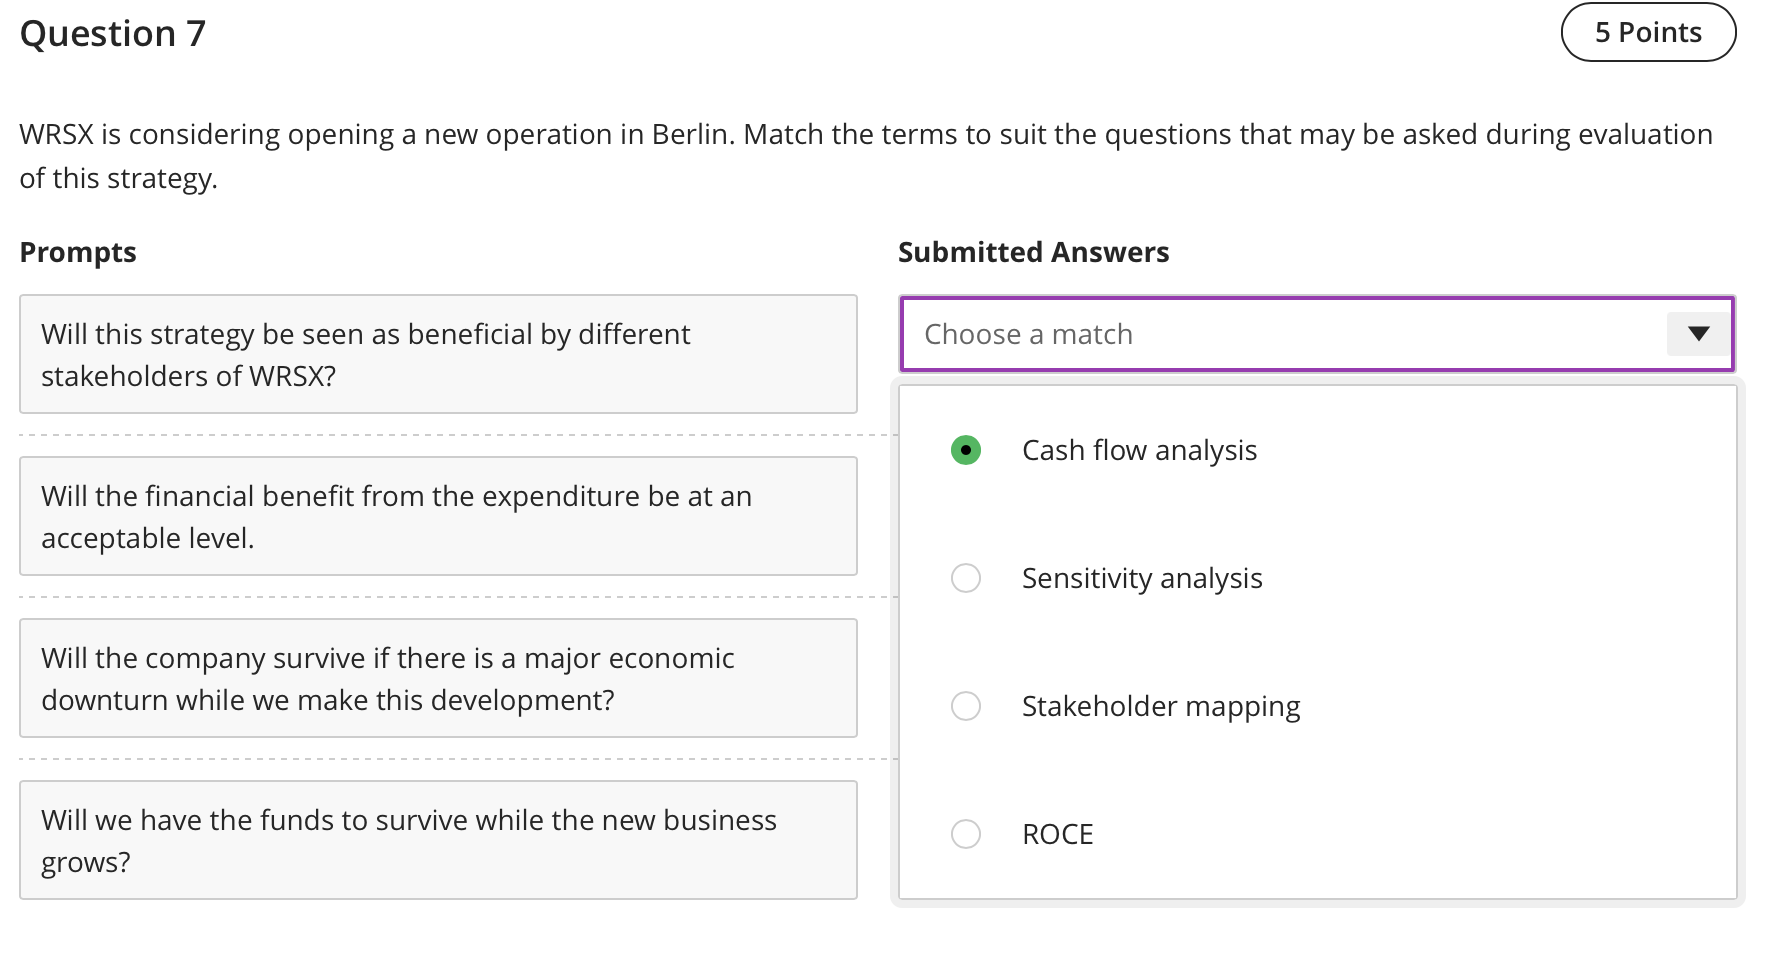1792x965 pixels.
Task: Choose the Stakeholder mapping option label
Action: (x=1160, y=706)
